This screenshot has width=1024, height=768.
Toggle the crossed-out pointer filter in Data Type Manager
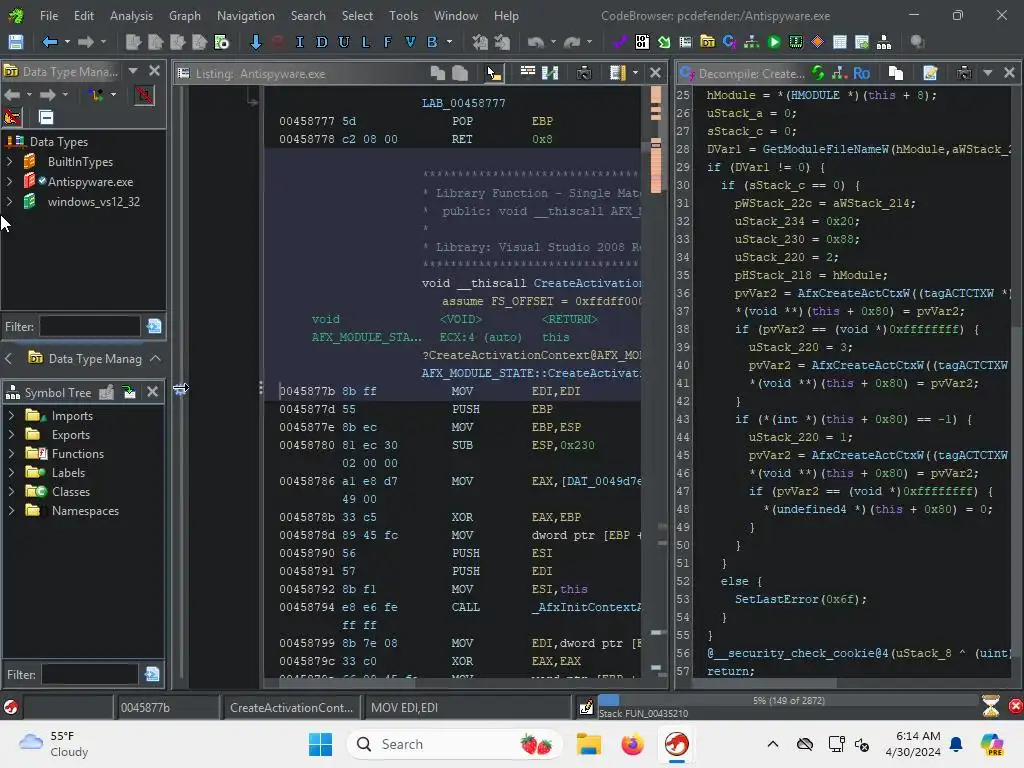pyautogui.click(x=12, y=118)
